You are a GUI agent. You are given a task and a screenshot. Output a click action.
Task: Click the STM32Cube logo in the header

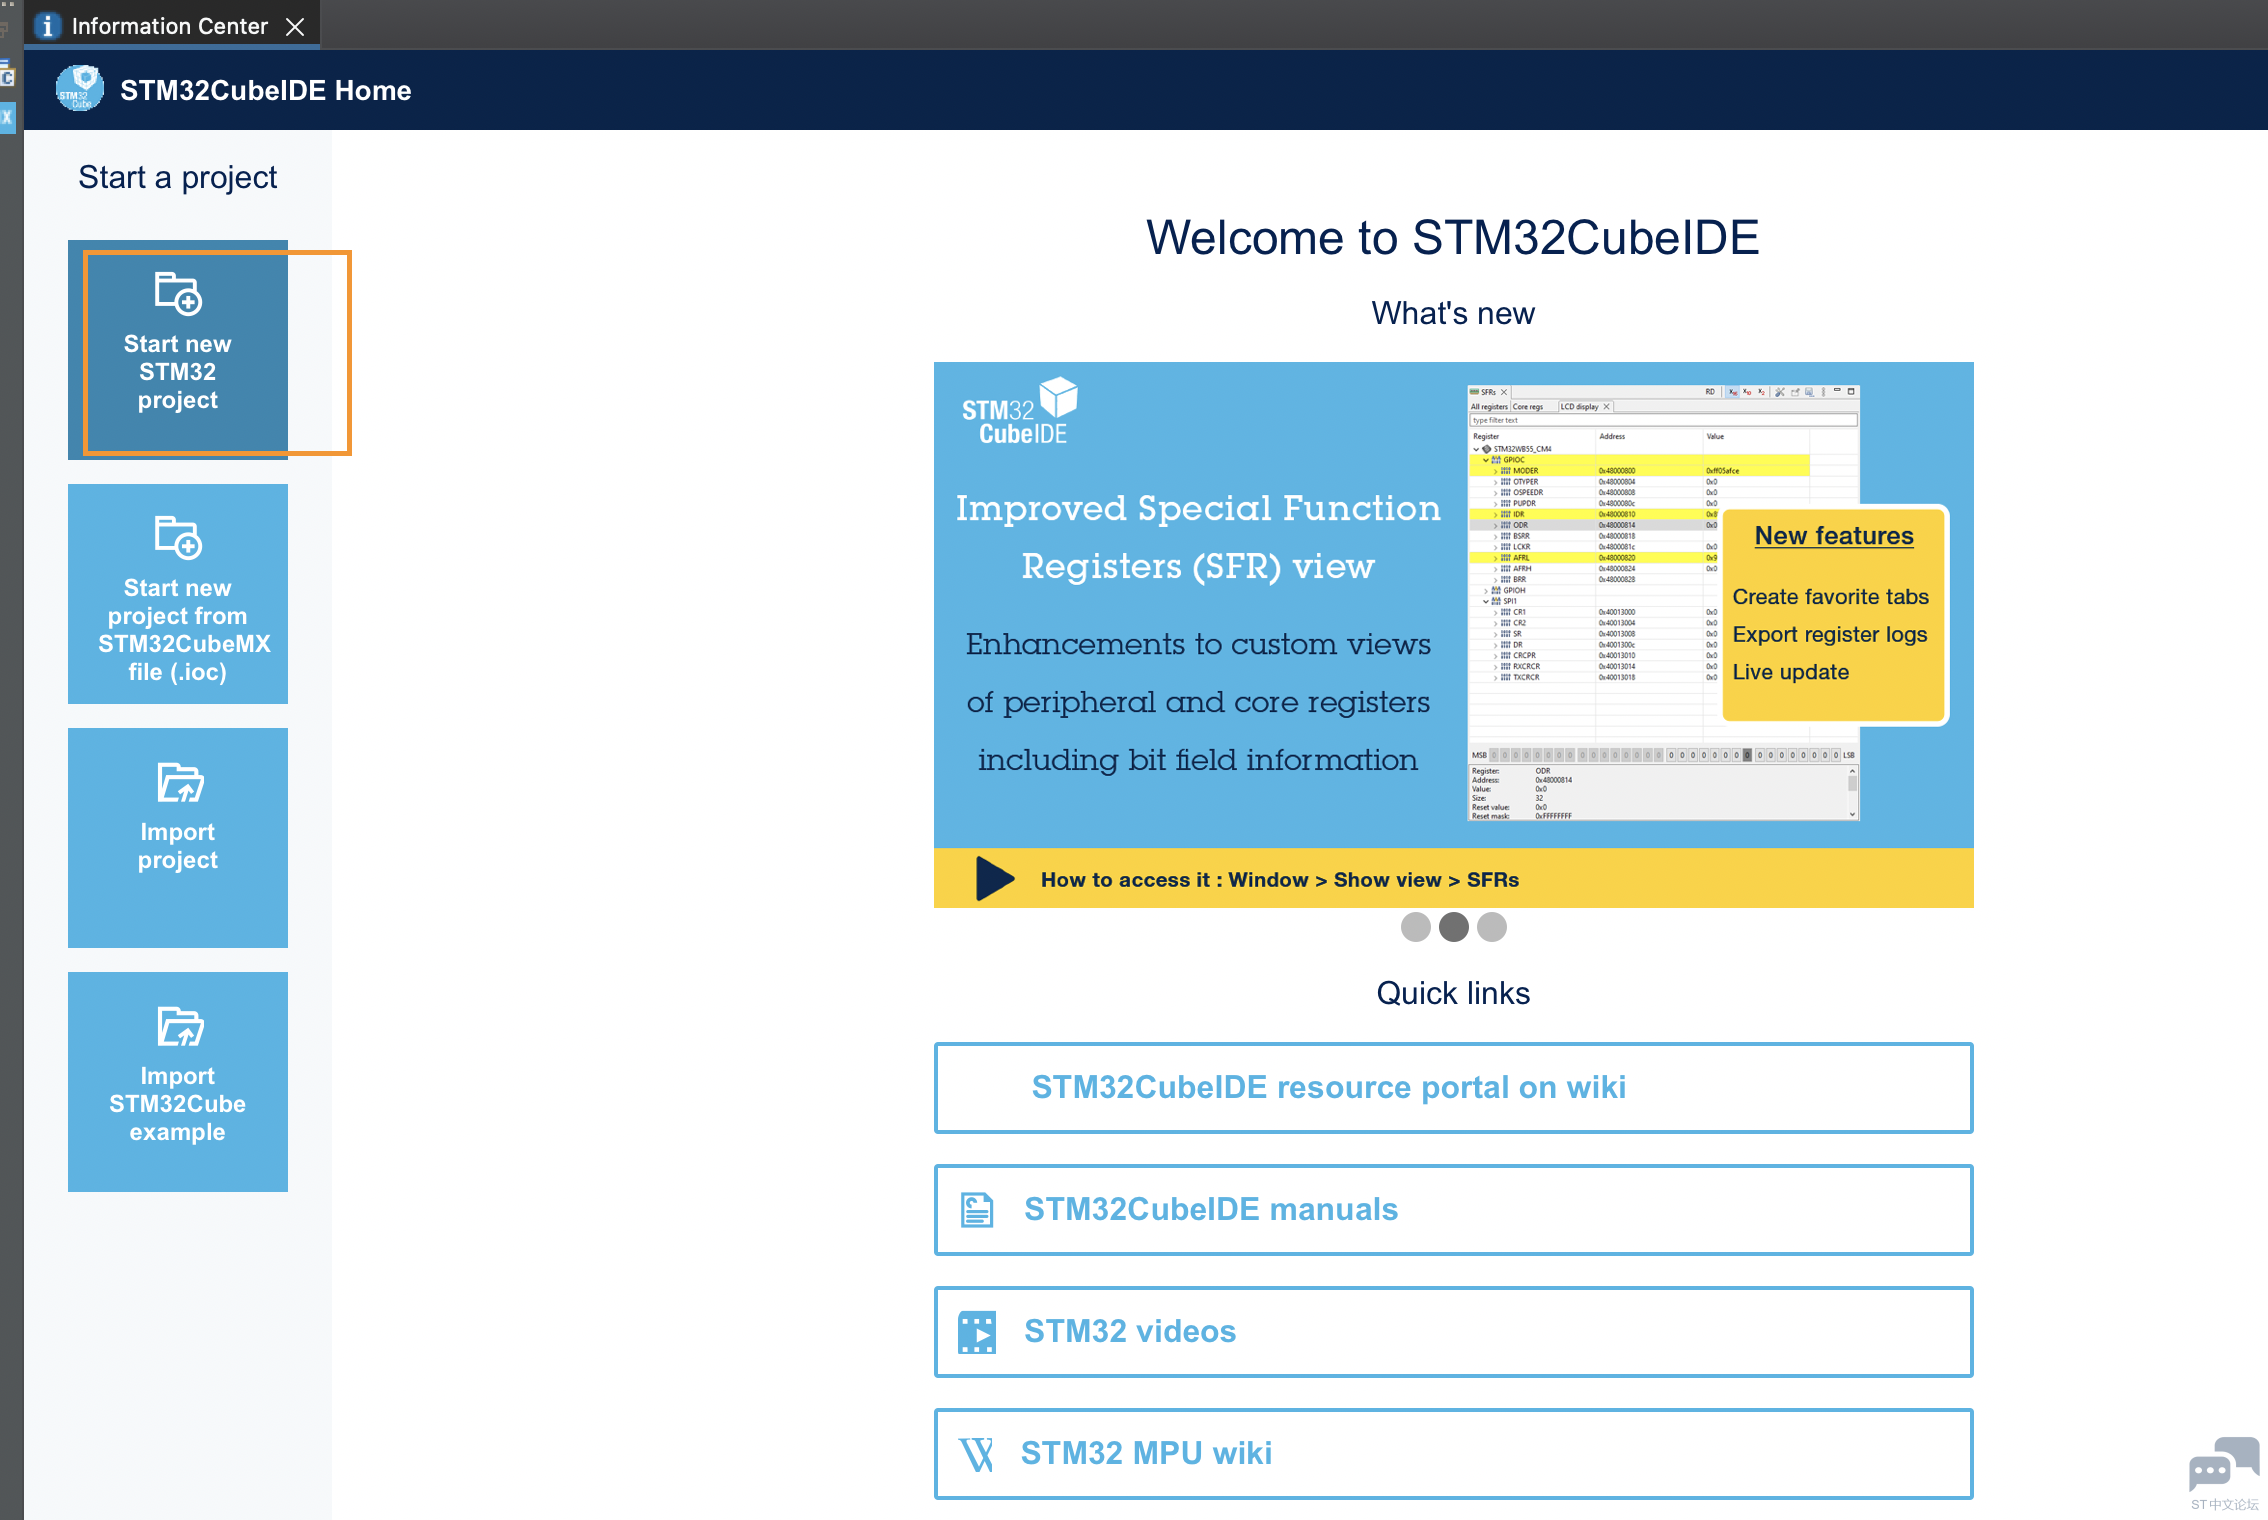click(x=80, y=89)
